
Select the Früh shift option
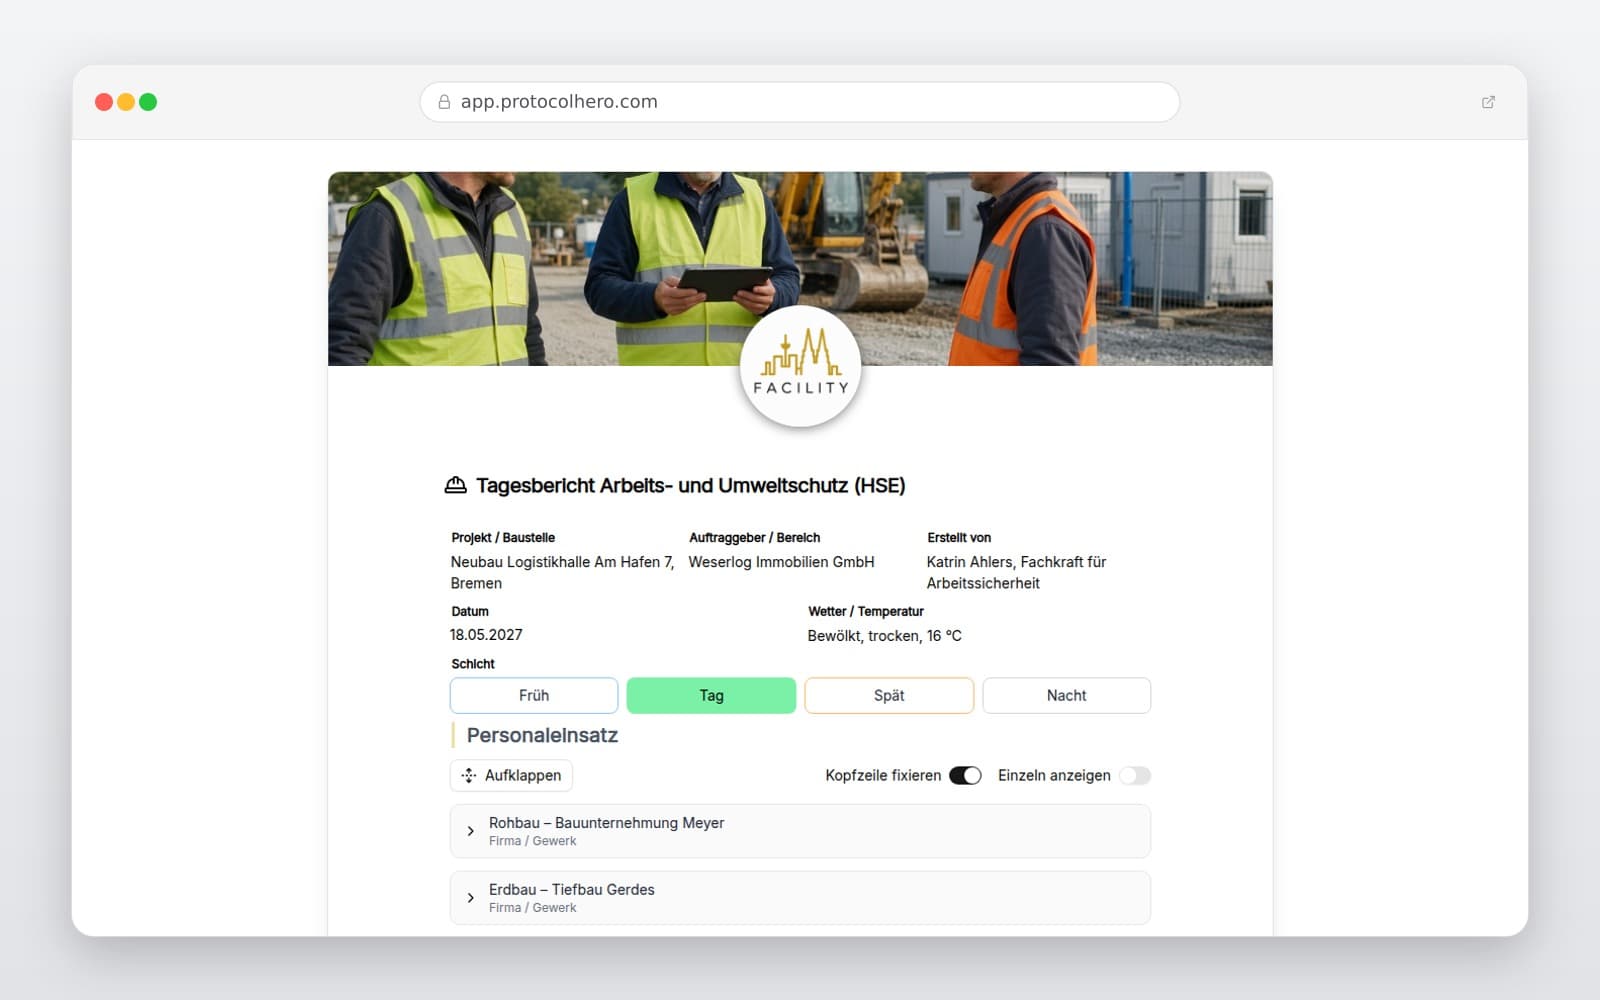[x=534, y=696]
